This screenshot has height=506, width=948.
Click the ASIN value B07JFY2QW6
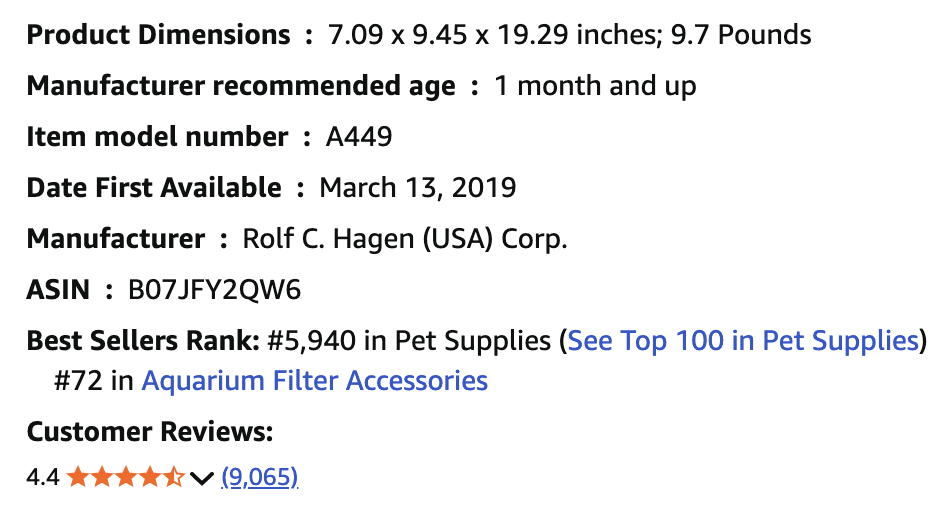[215, 290]
